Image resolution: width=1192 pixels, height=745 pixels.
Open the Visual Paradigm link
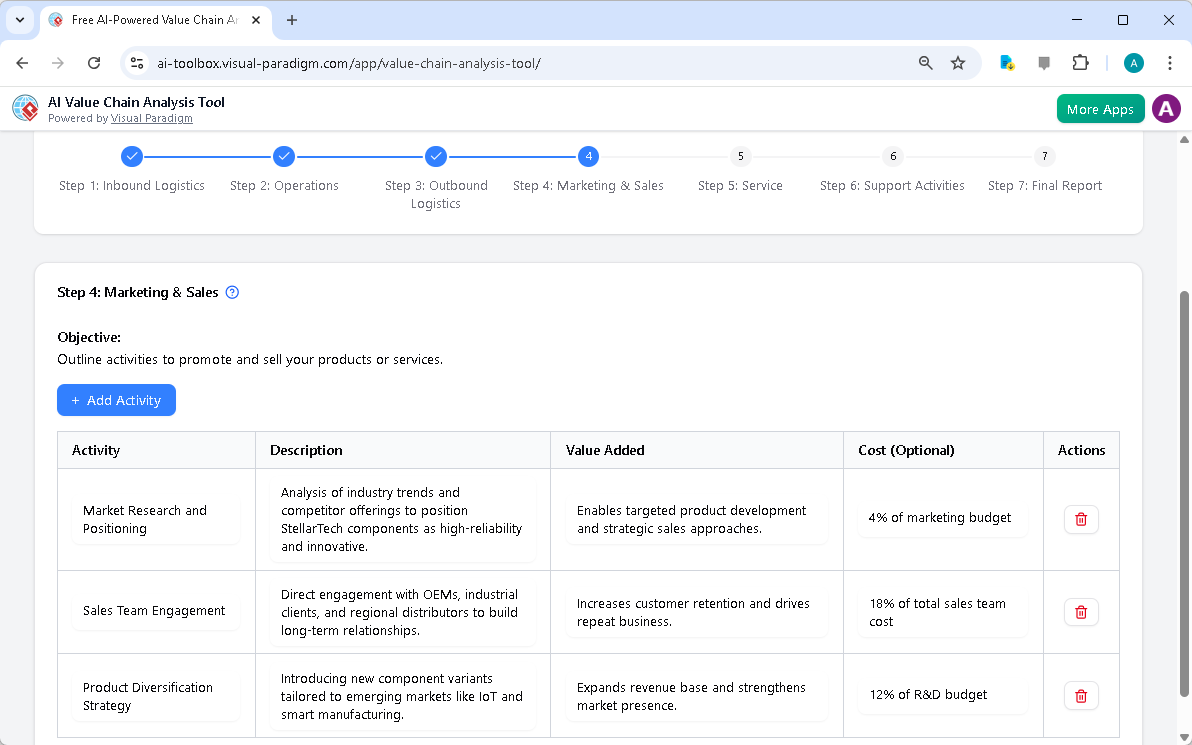pos(151,118)
